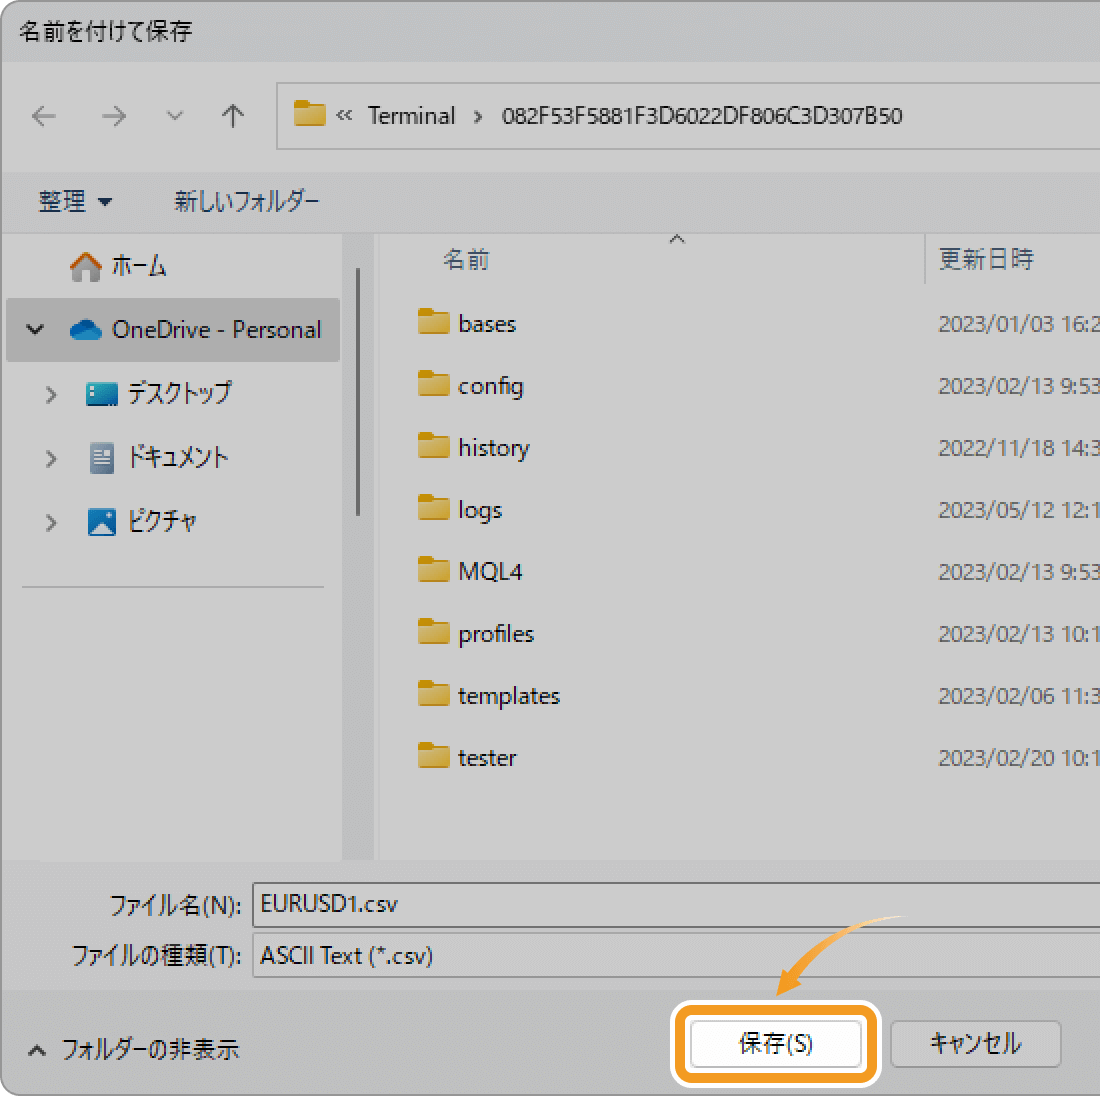This screenshot has width=1100, height=1096.
Task: Open the file type ASCII Text (*.csv) dropdown
Action: (x=676, y=956)
